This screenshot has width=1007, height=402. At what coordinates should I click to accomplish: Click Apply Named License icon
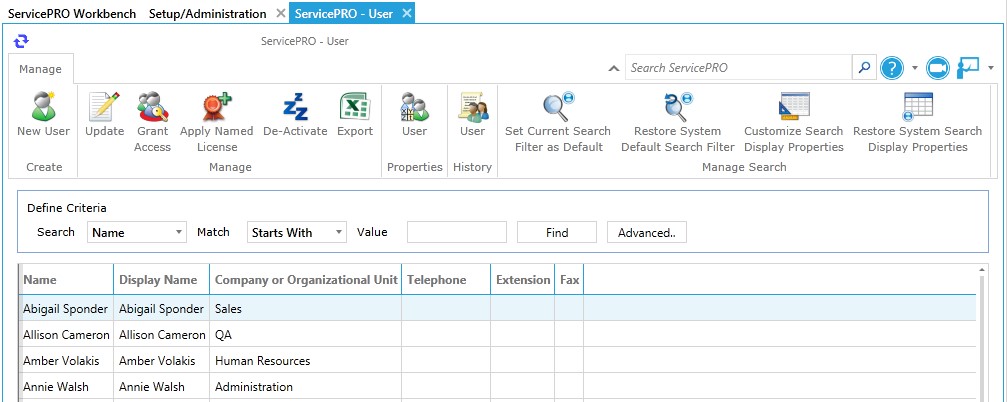(217, 107)
